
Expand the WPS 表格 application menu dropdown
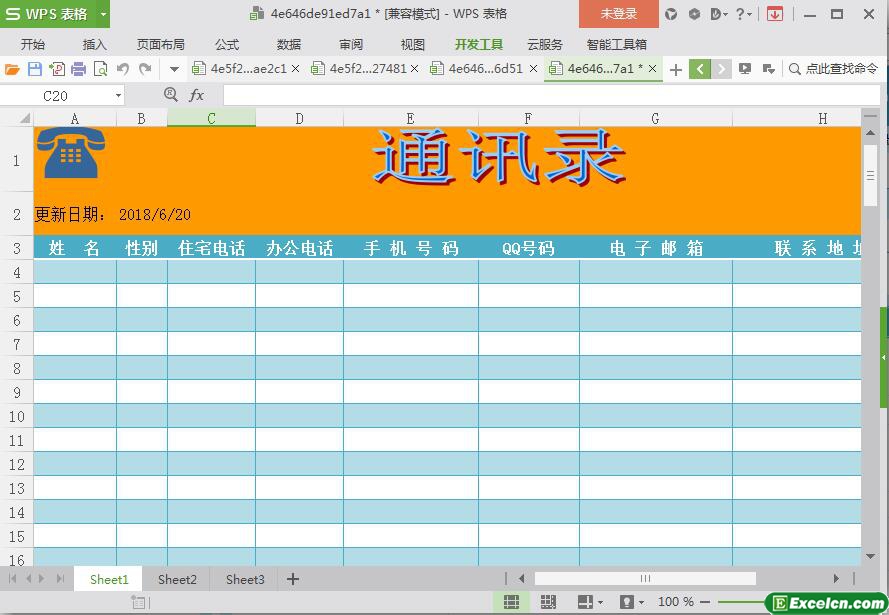[104, 14]
